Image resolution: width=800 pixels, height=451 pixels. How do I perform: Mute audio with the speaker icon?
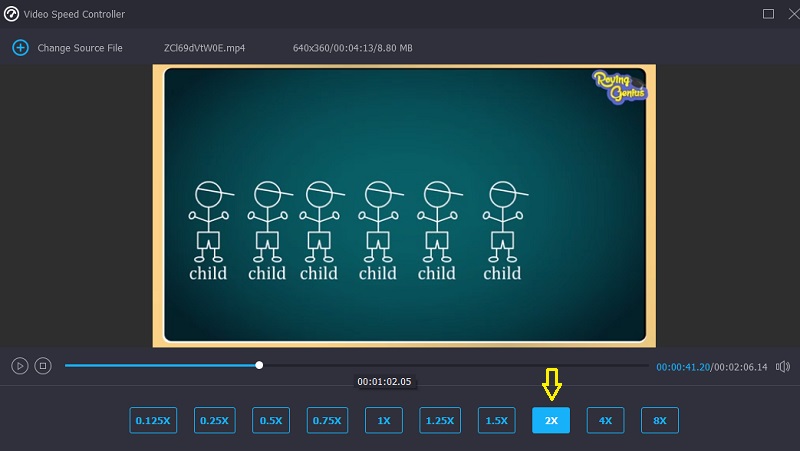(782, 367)
